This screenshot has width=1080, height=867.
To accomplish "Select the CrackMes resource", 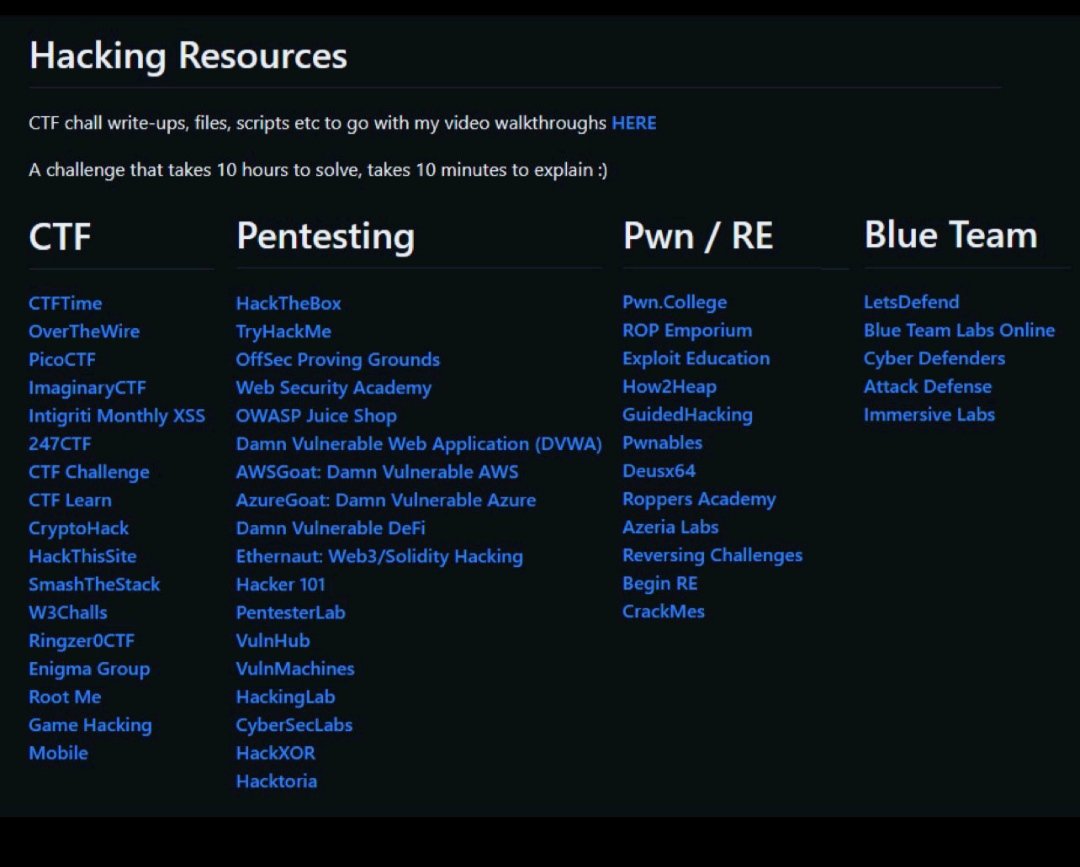I will [x=663, y=611].
